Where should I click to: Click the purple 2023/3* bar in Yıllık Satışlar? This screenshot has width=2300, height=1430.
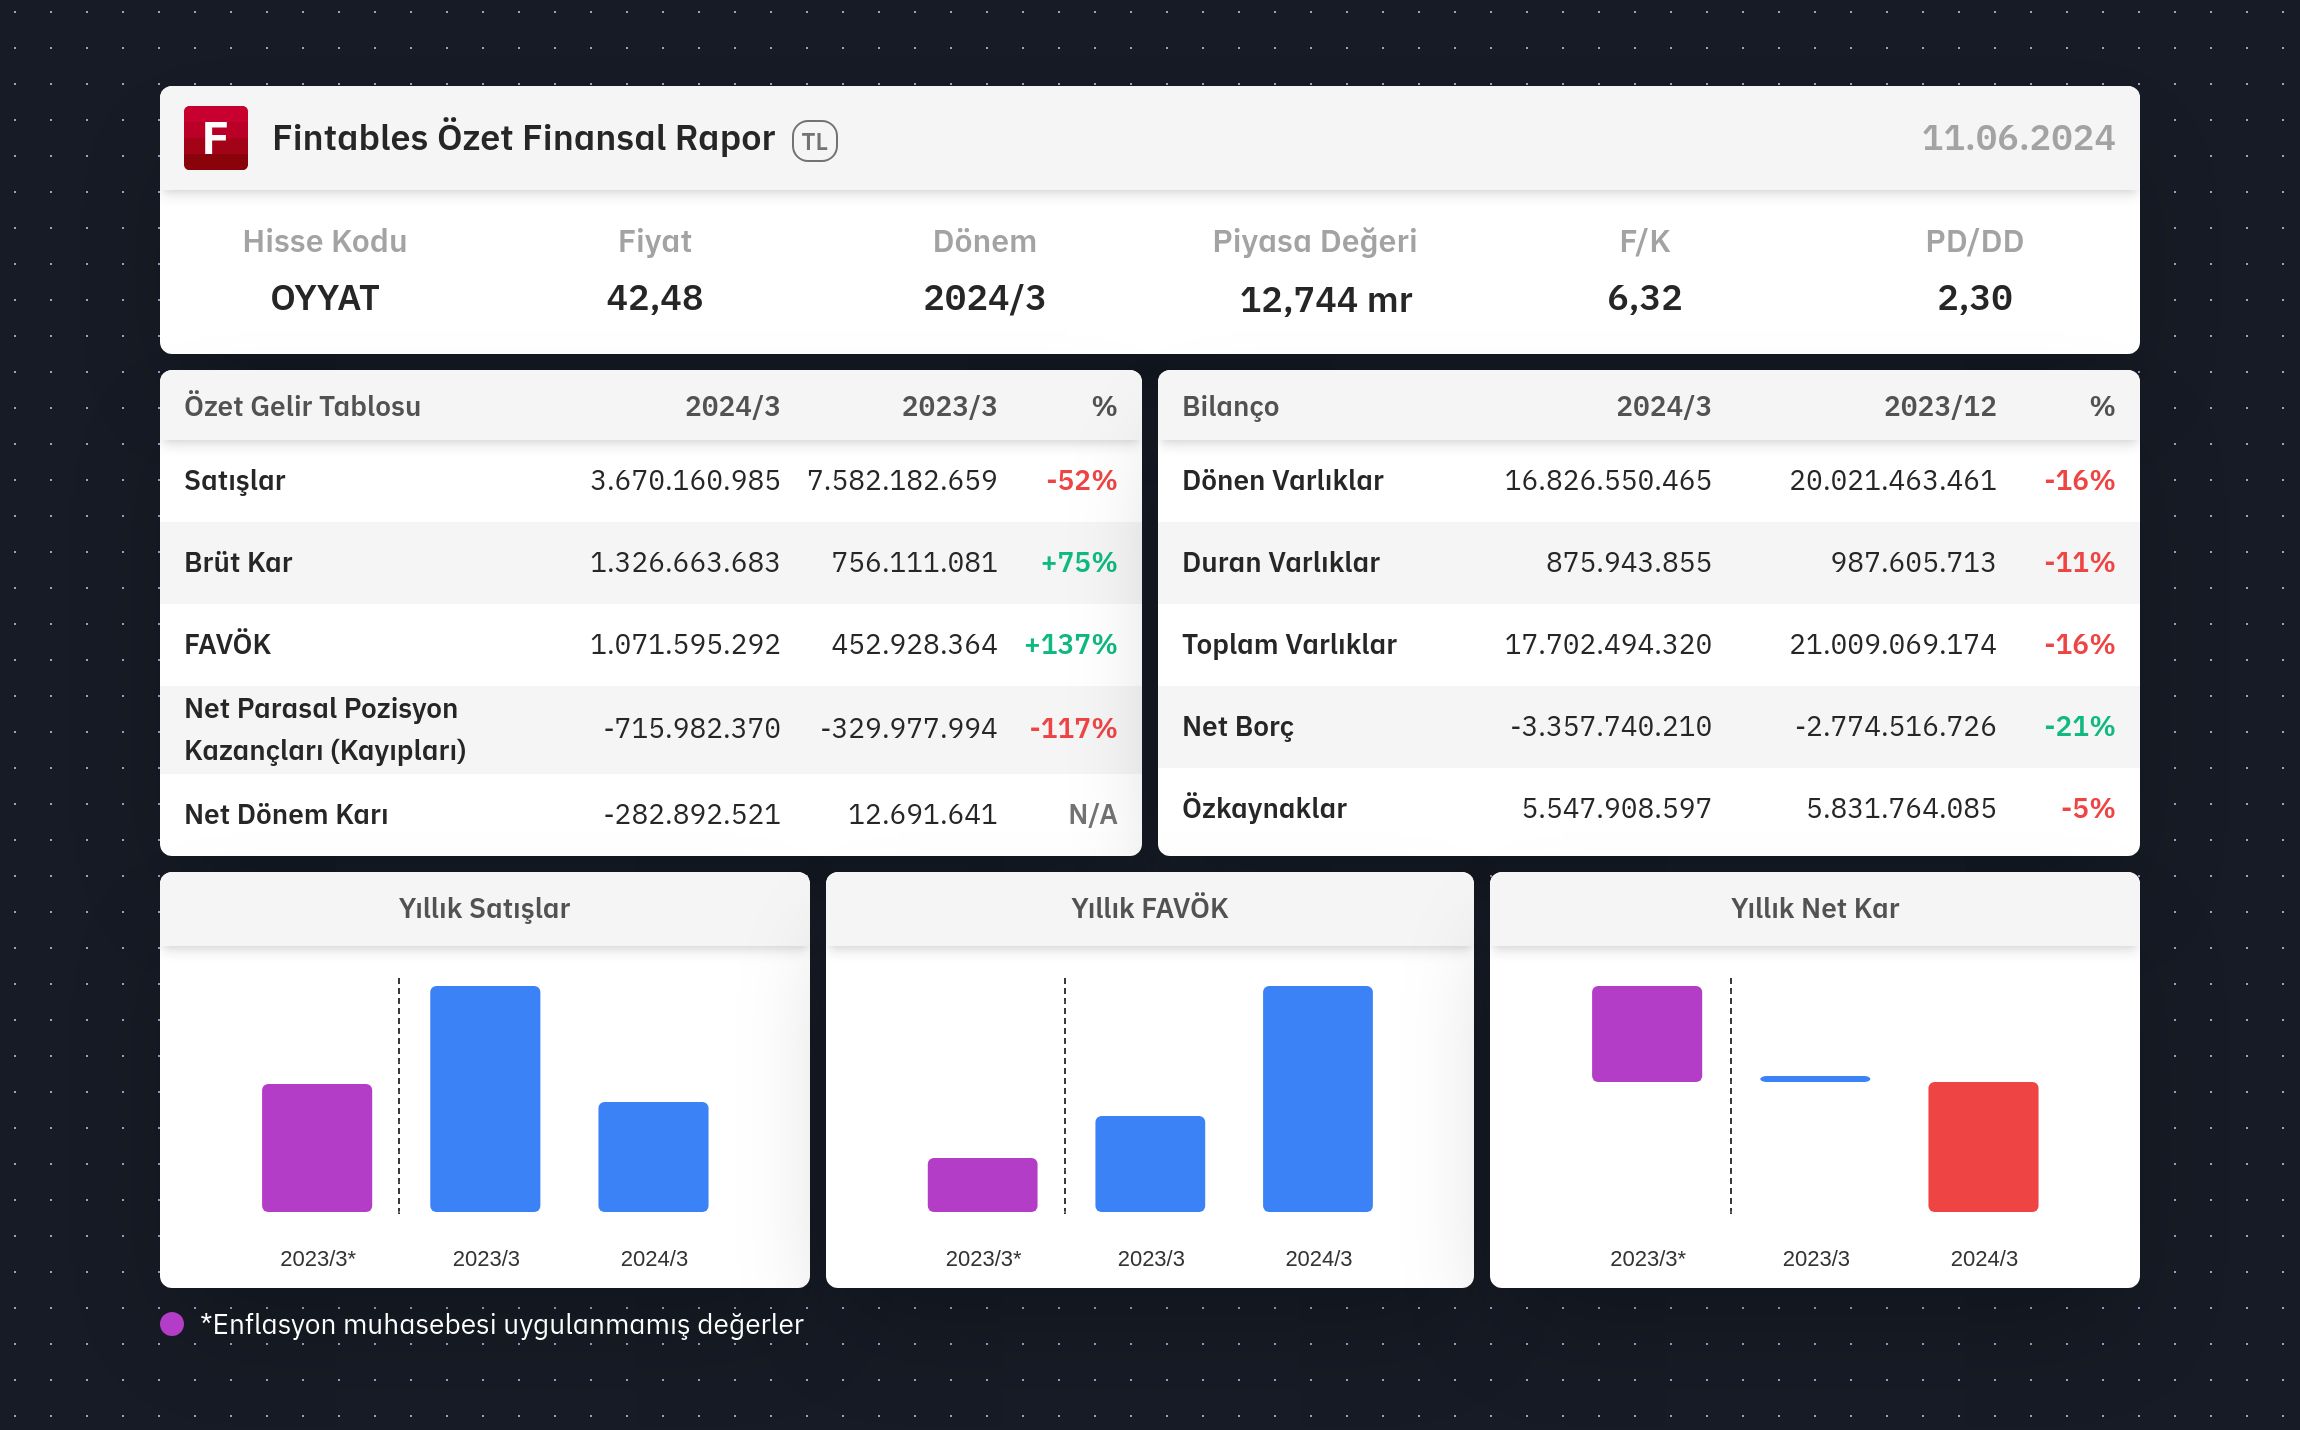tap(317, 1148)
